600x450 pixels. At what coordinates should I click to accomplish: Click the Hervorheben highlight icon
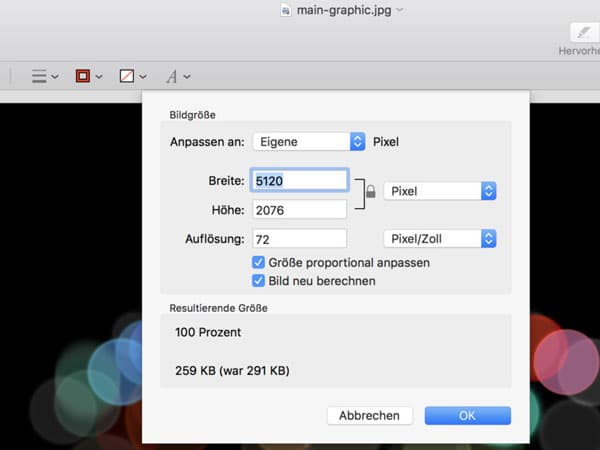click(583, 33)
